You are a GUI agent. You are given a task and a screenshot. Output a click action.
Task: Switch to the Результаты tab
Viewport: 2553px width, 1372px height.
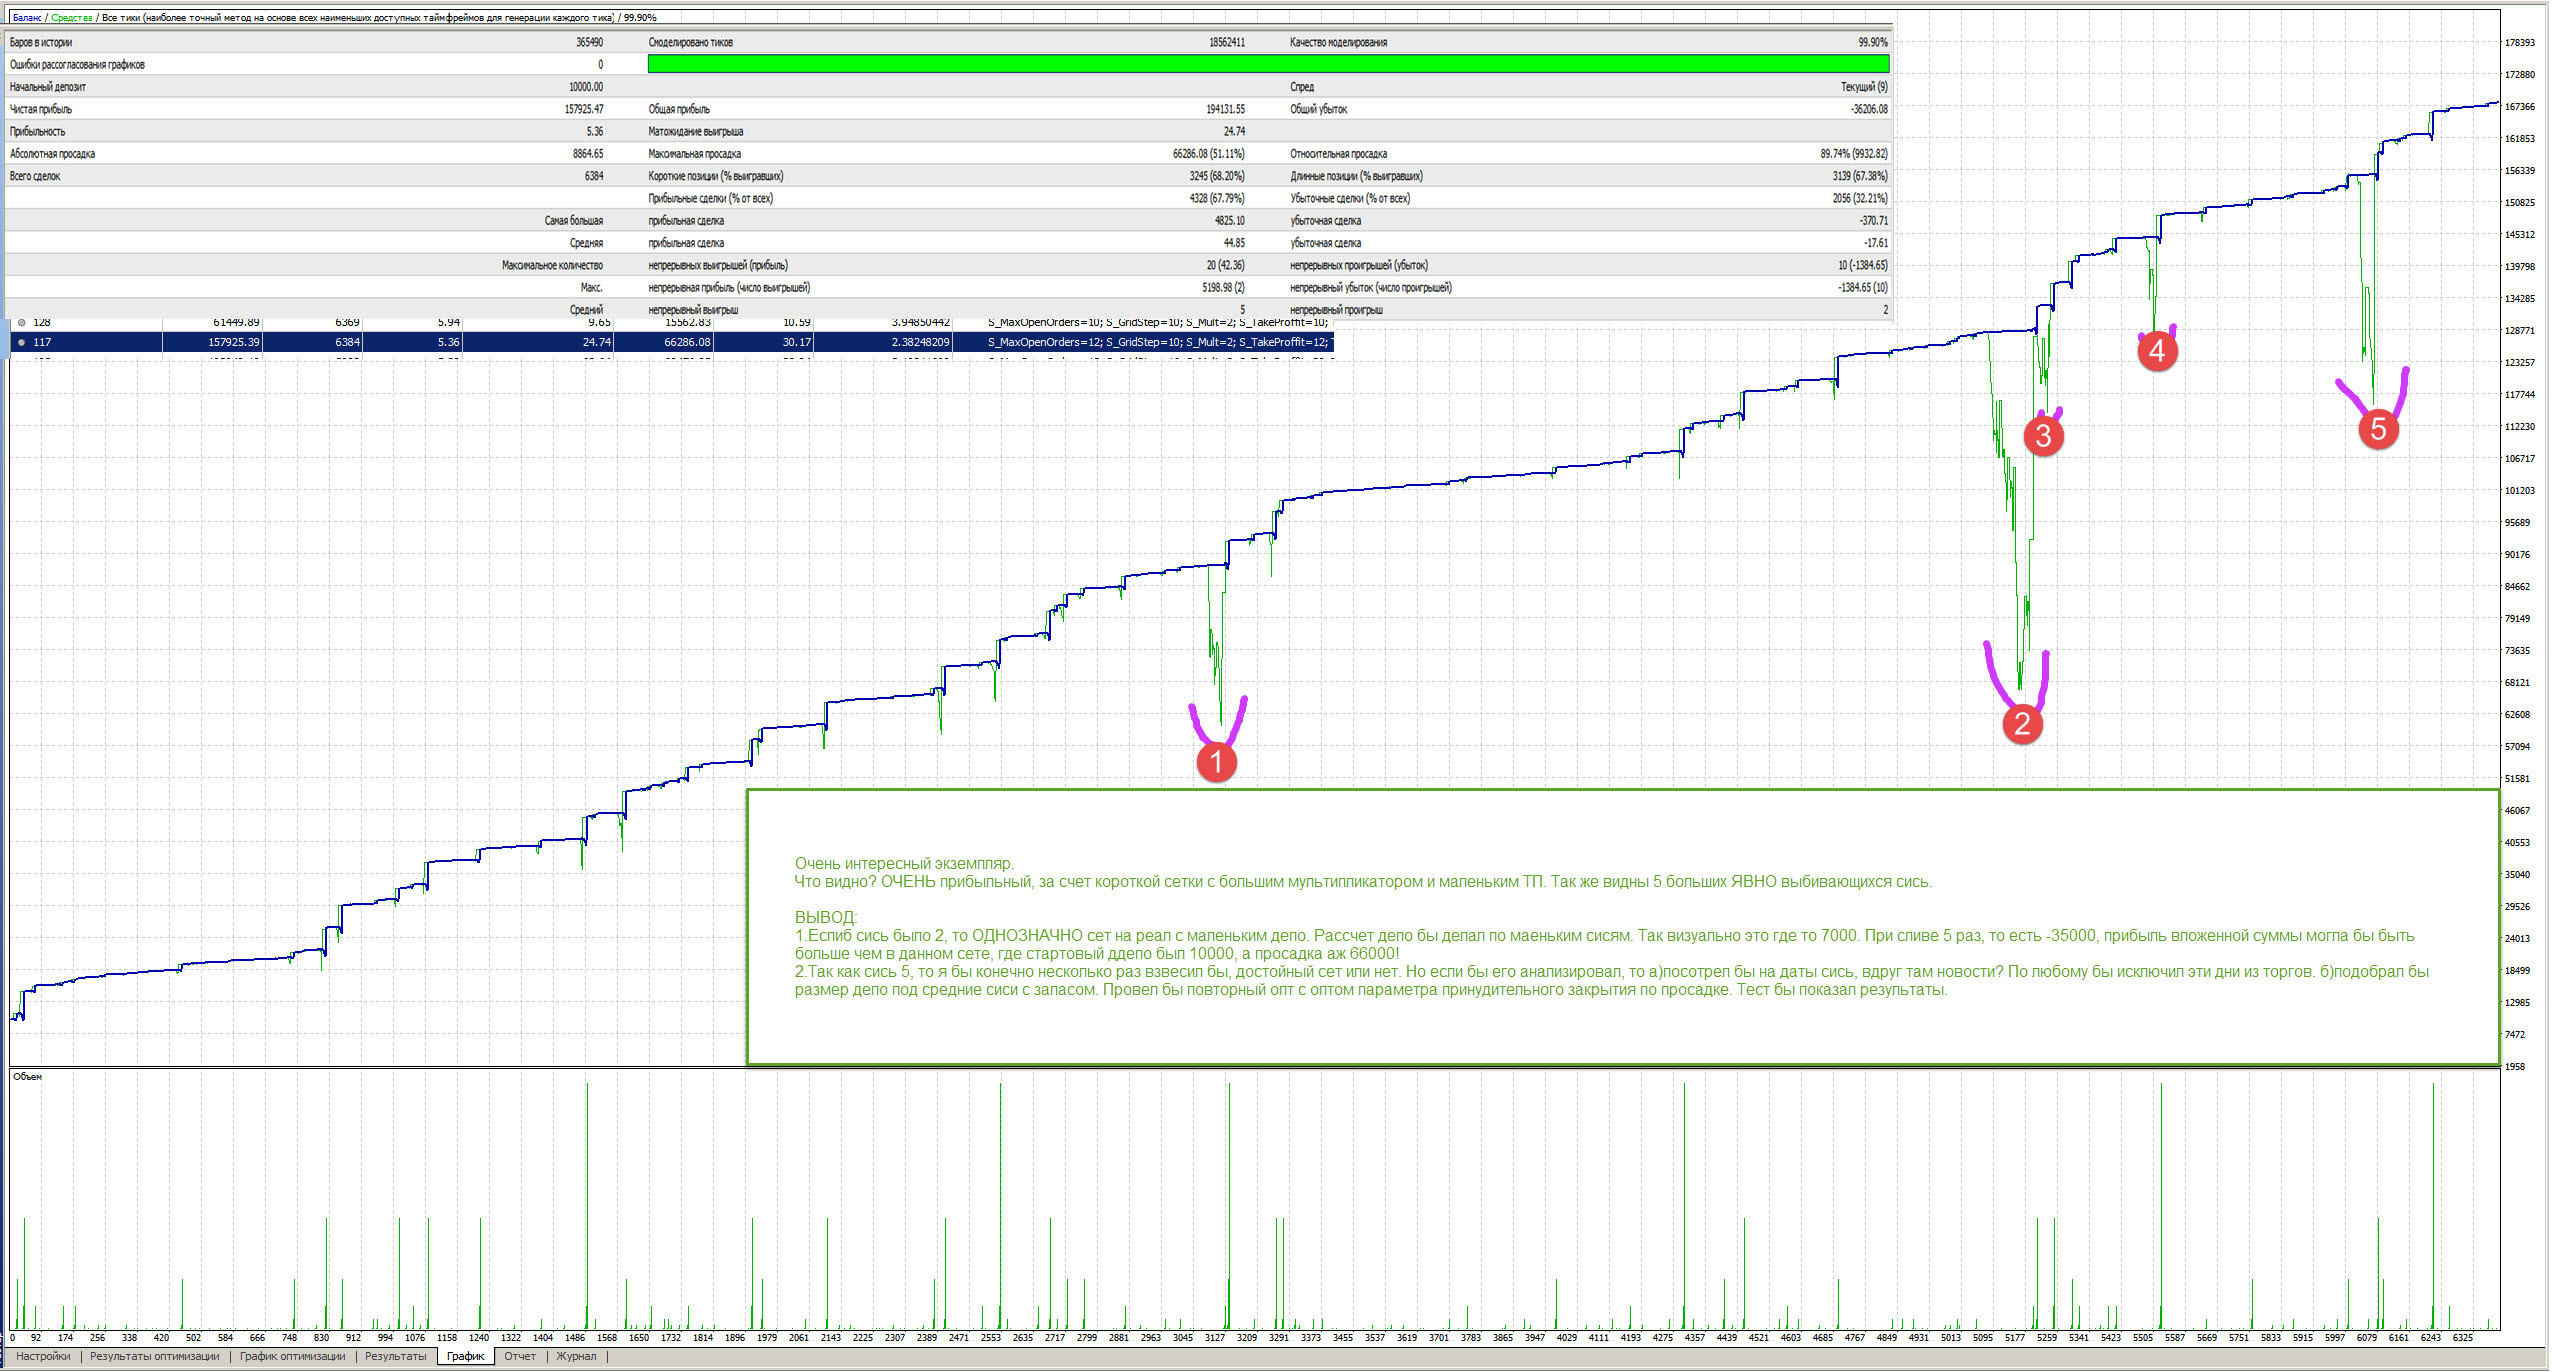click(x=395, y=1357)
